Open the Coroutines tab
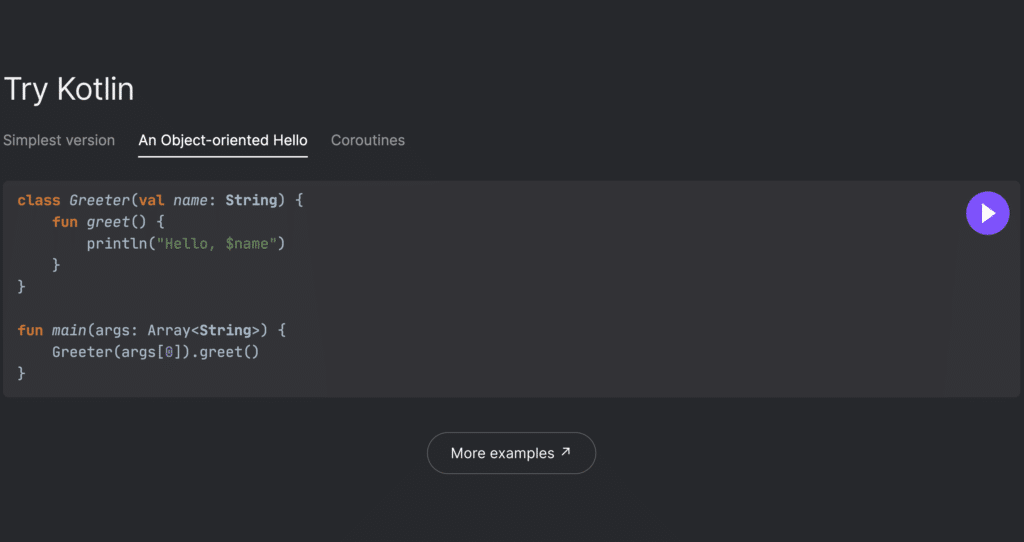The width and height of the screenshot is (1024, 542). coord(368,140)
